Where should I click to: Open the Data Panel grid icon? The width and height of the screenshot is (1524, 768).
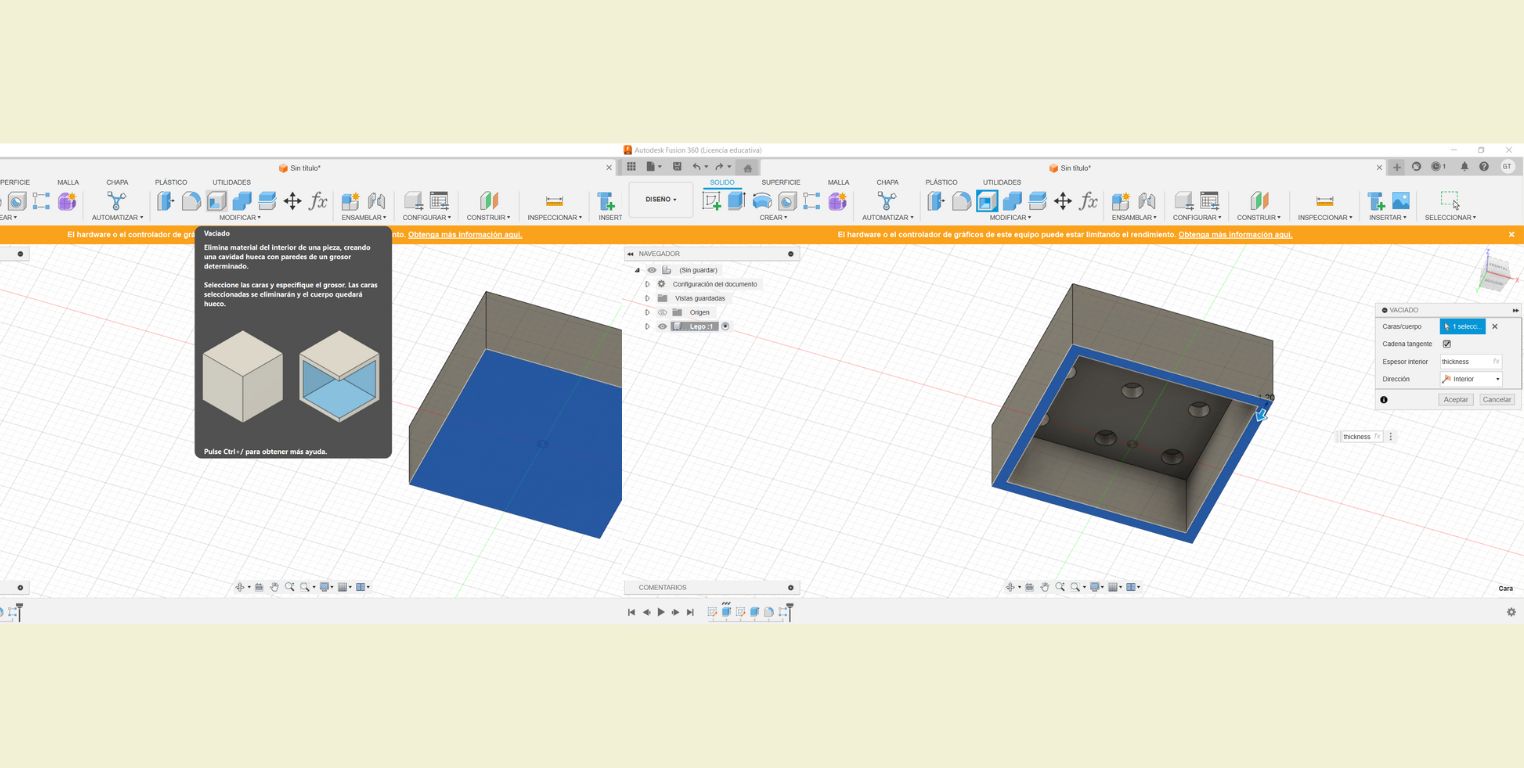pos(631,167)
